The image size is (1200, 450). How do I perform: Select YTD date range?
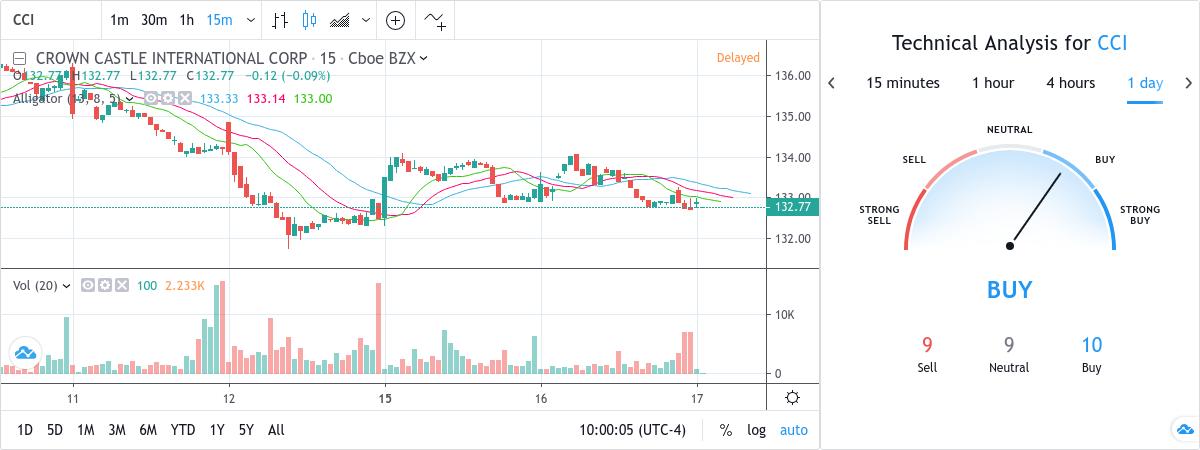click(x=183, y=430)
